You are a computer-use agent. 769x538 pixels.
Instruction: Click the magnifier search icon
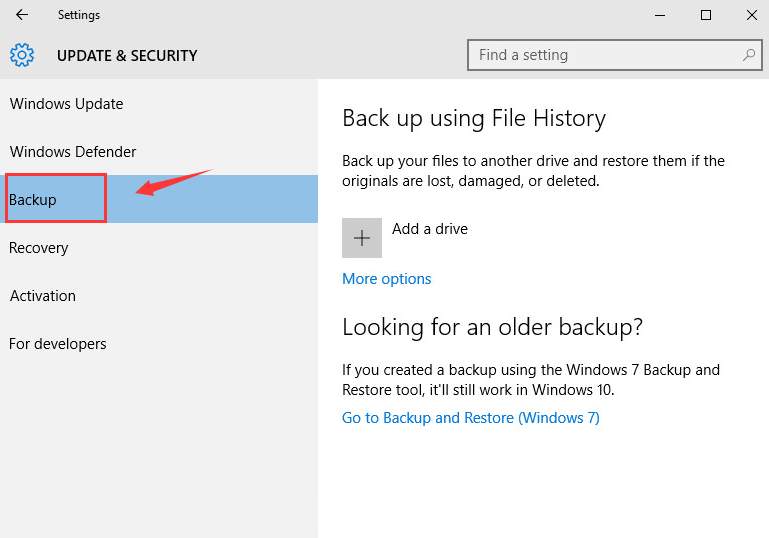[x=748, y=55]
